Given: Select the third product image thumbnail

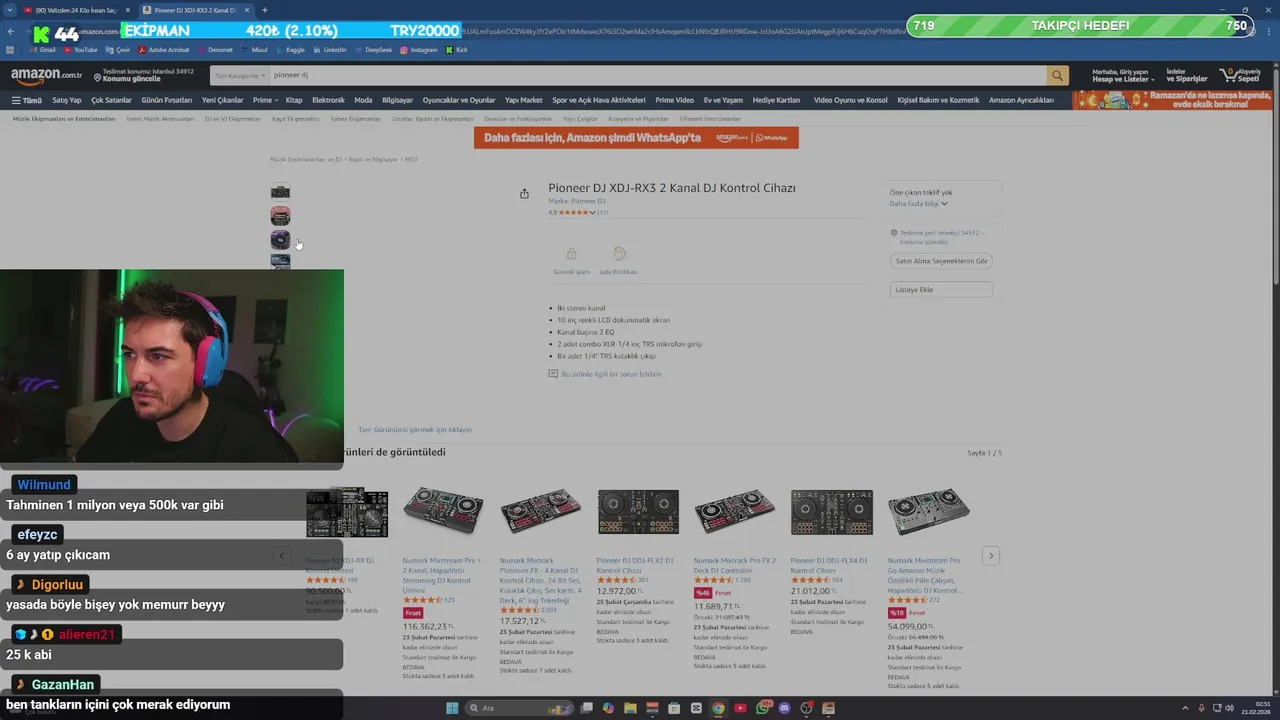Looking at the screenshot, I should 280,239.
